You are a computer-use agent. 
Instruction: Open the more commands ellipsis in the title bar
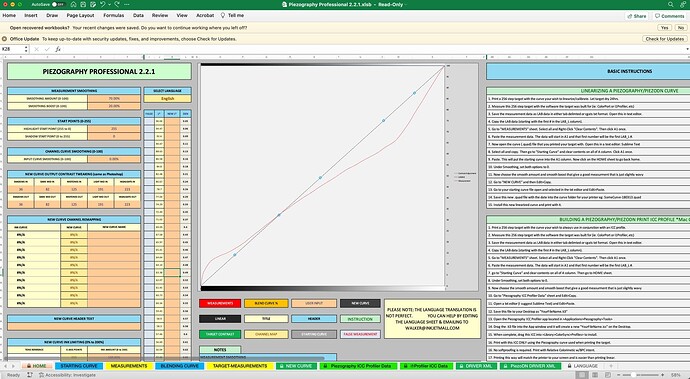tap(127, 4)
